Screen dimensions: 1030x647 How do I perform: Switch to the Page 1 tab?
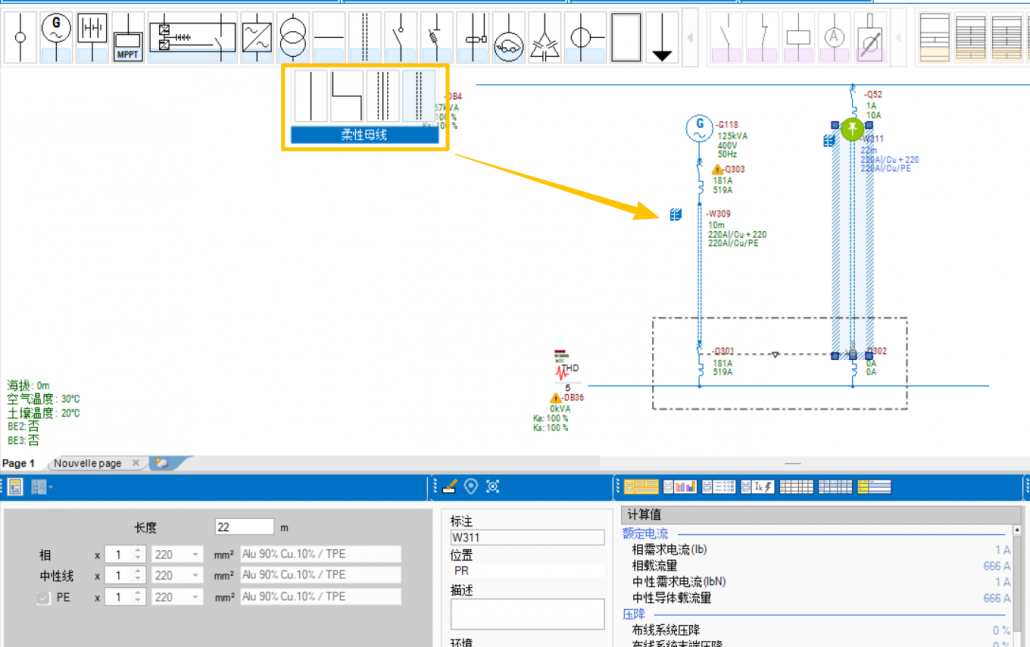click(x=19, y=463)
